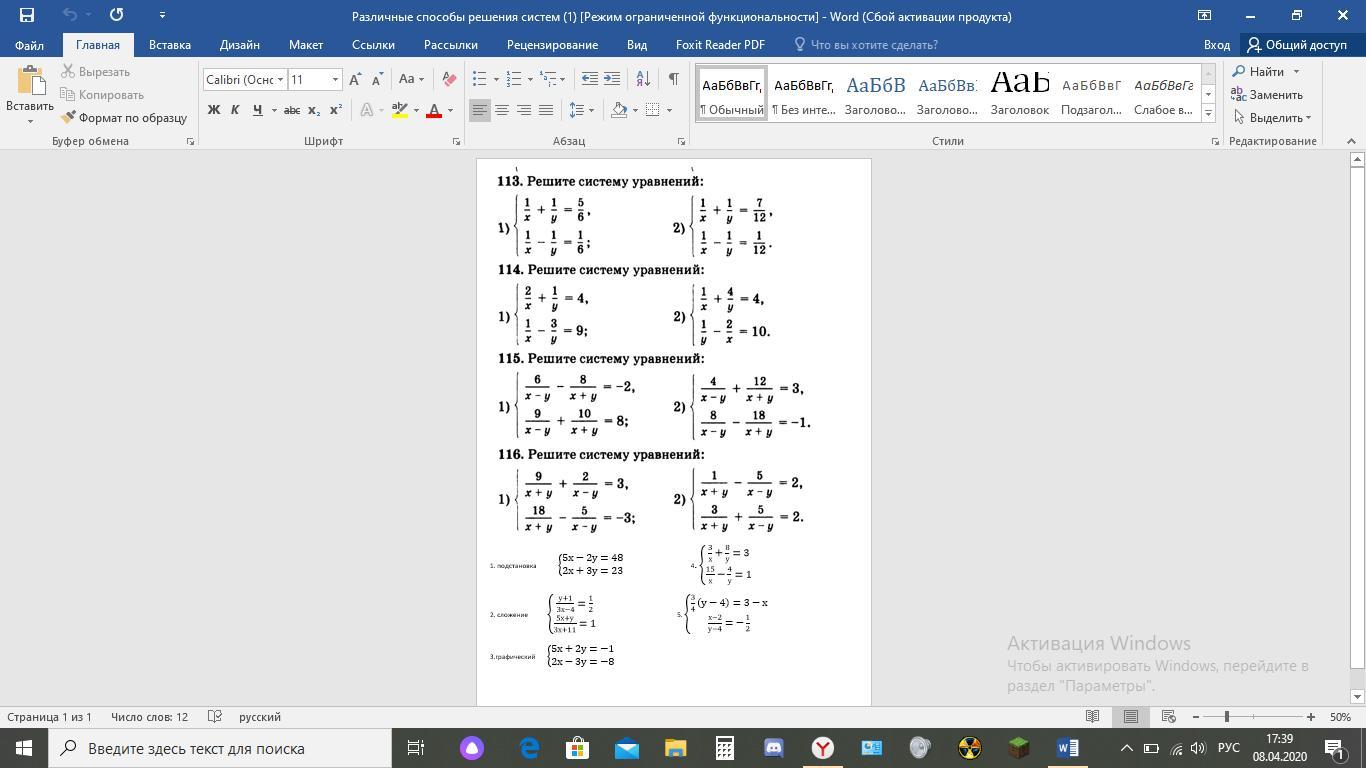
Task: Open the Text Effects icon
Action: (368, 110)
